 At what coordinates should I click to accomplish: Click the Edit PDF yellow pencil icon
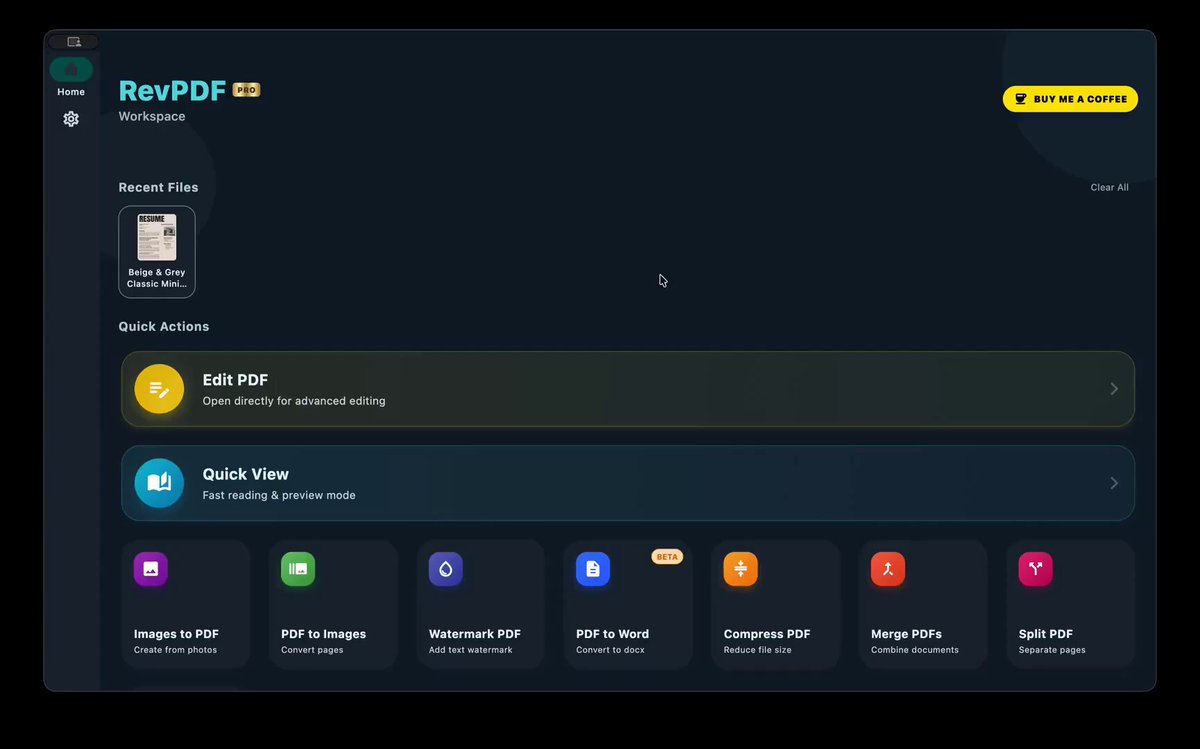[159, 389]
